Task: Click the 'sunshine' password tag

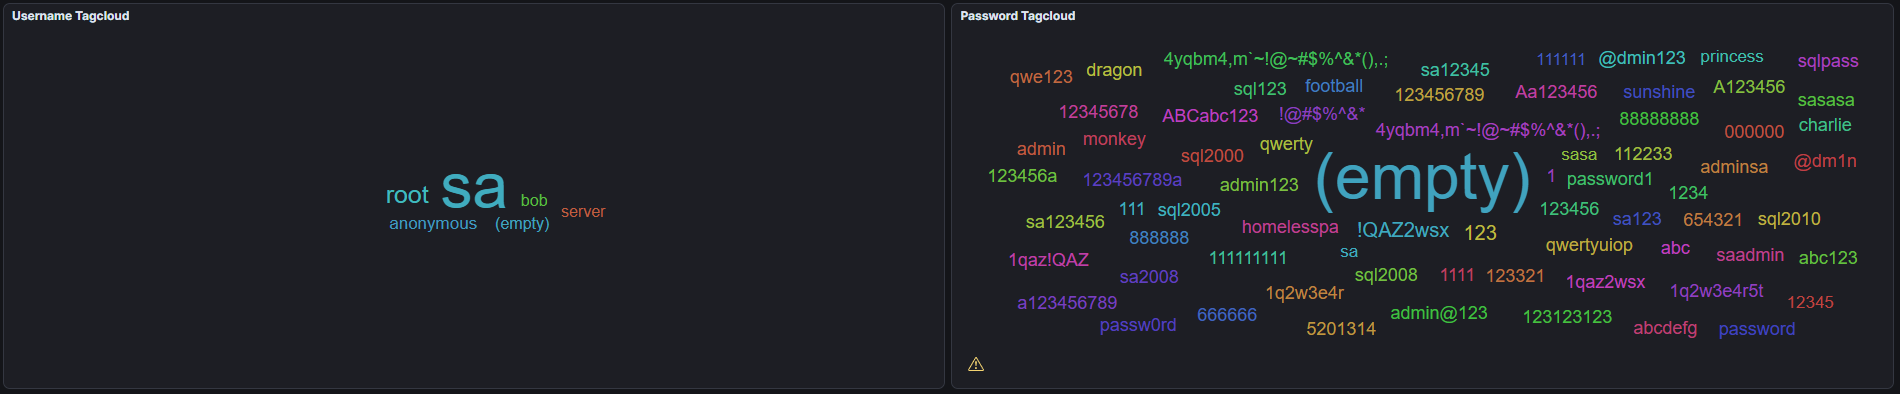Action: 1659,92
